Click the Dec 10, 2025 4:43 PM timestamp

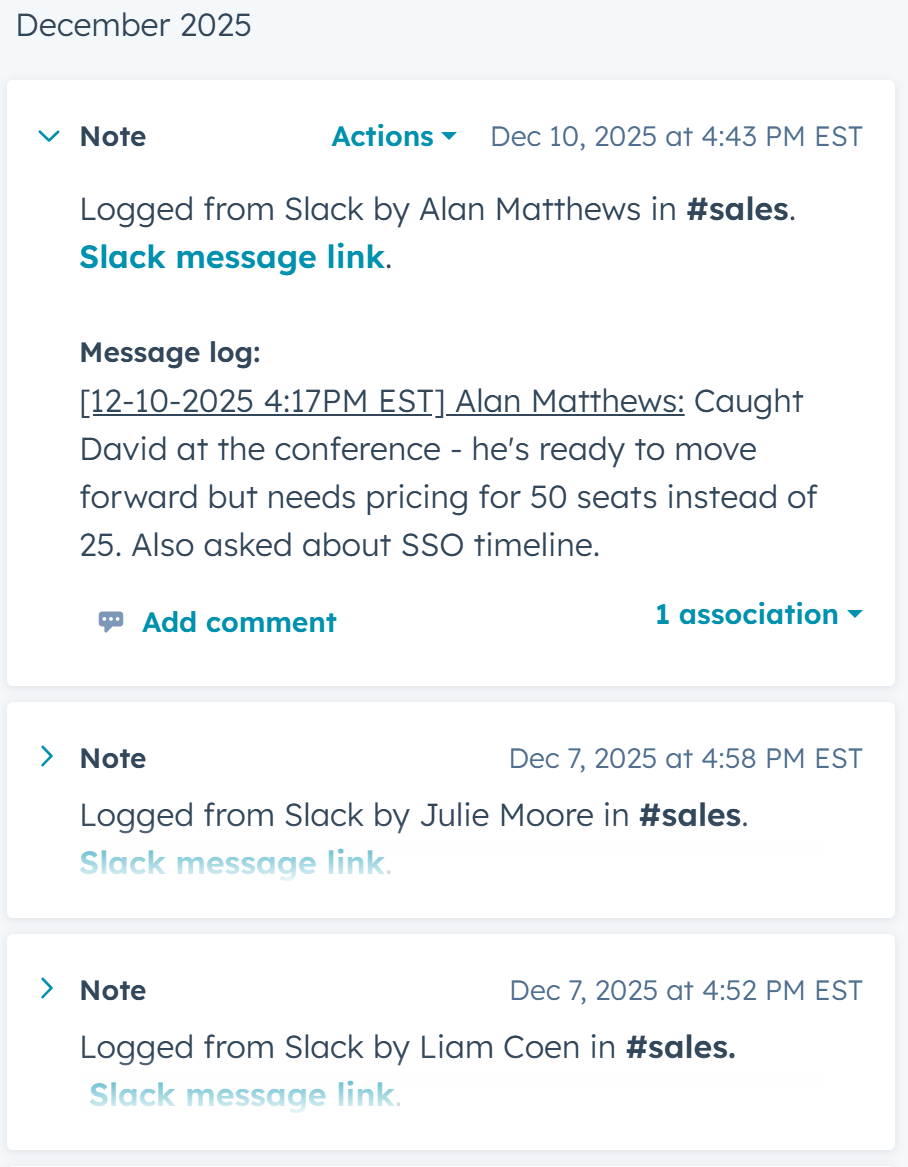(x=676, y=136)
